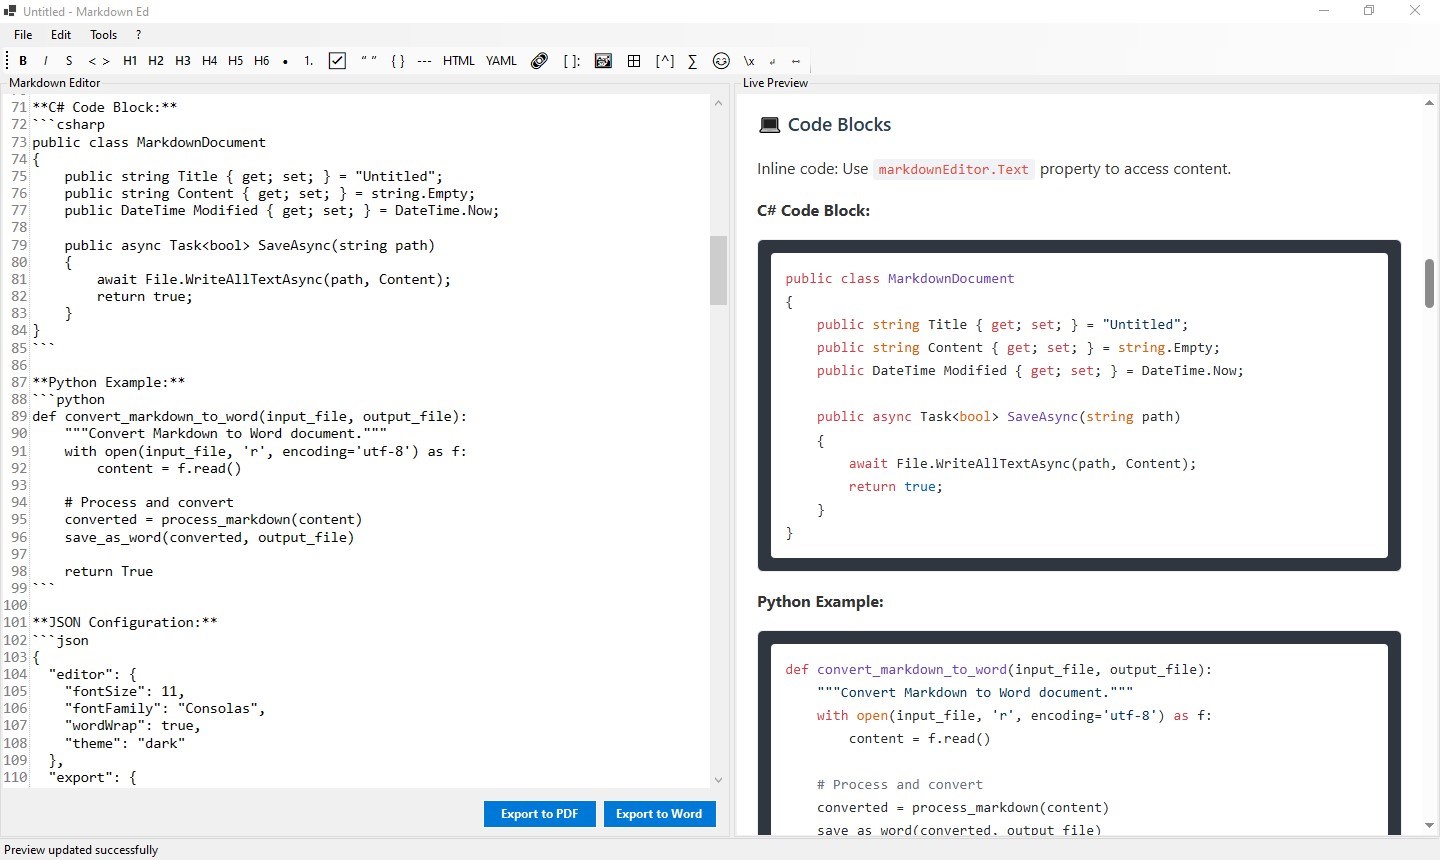Apply strikethrough with the S button
1440x860 pixels.
[69, 61]
